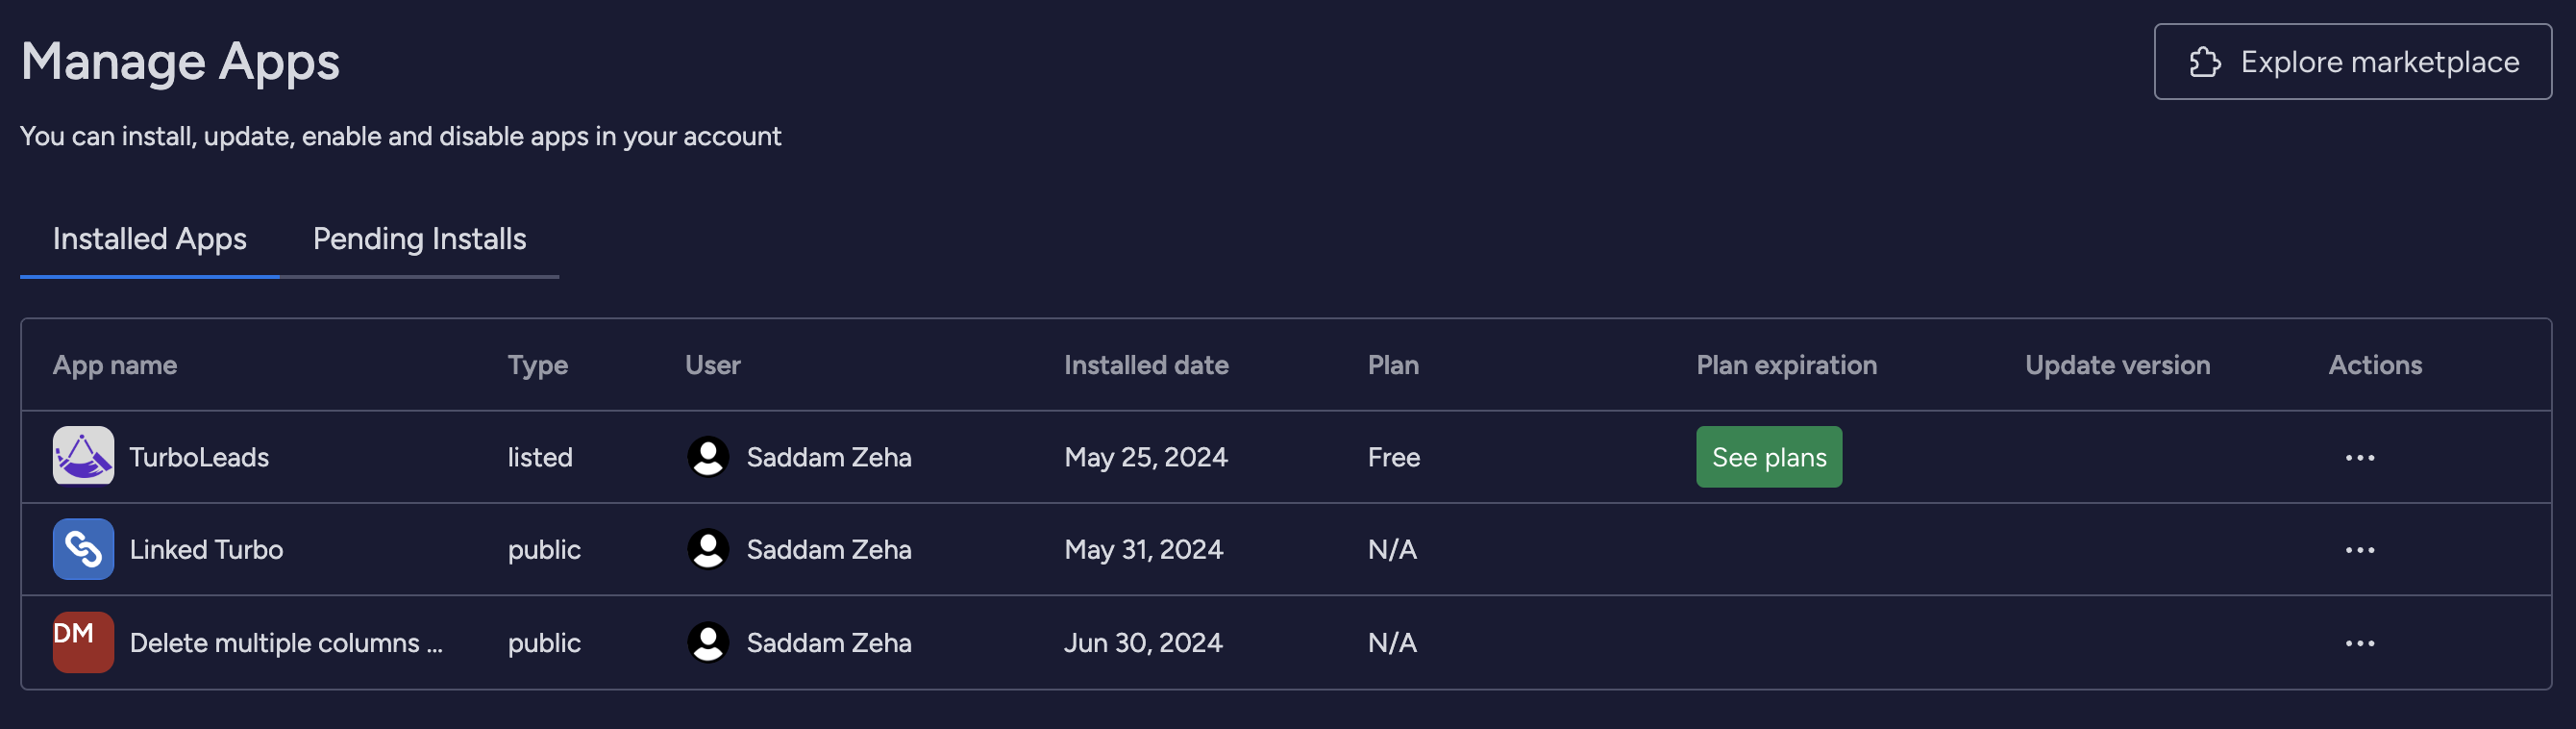Click the DM icon for Delete multiple columns
2576x729 pixels.
click(x=82, y=642)
